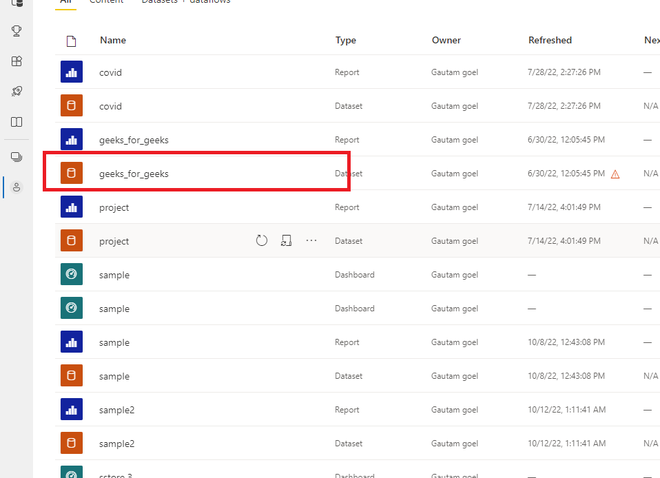Click 'N/A' cell in covid dataset row
The height and width of the screenshot is (478, 660).
(x=651, y=106)
